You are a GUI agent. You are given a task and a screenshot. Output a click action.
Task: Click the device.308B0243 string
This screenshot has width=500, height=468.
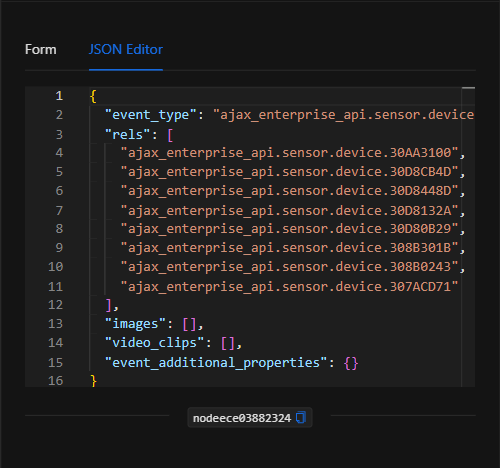pos(289,267)
